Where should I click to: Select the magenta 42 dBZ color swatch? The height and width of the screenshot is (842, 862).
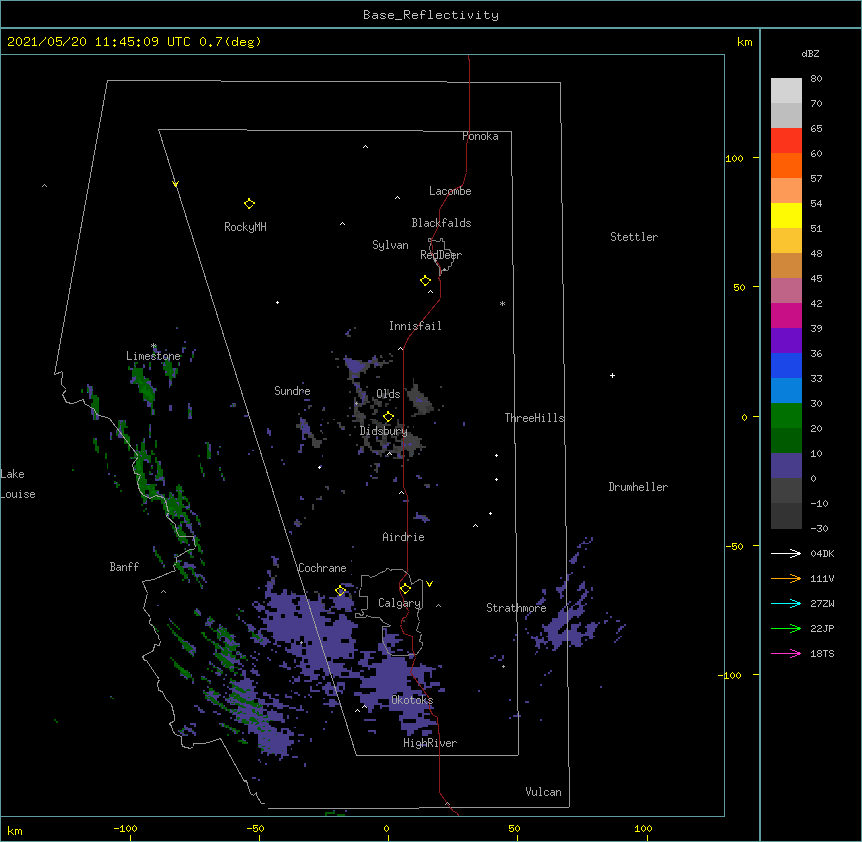[786, 315]
